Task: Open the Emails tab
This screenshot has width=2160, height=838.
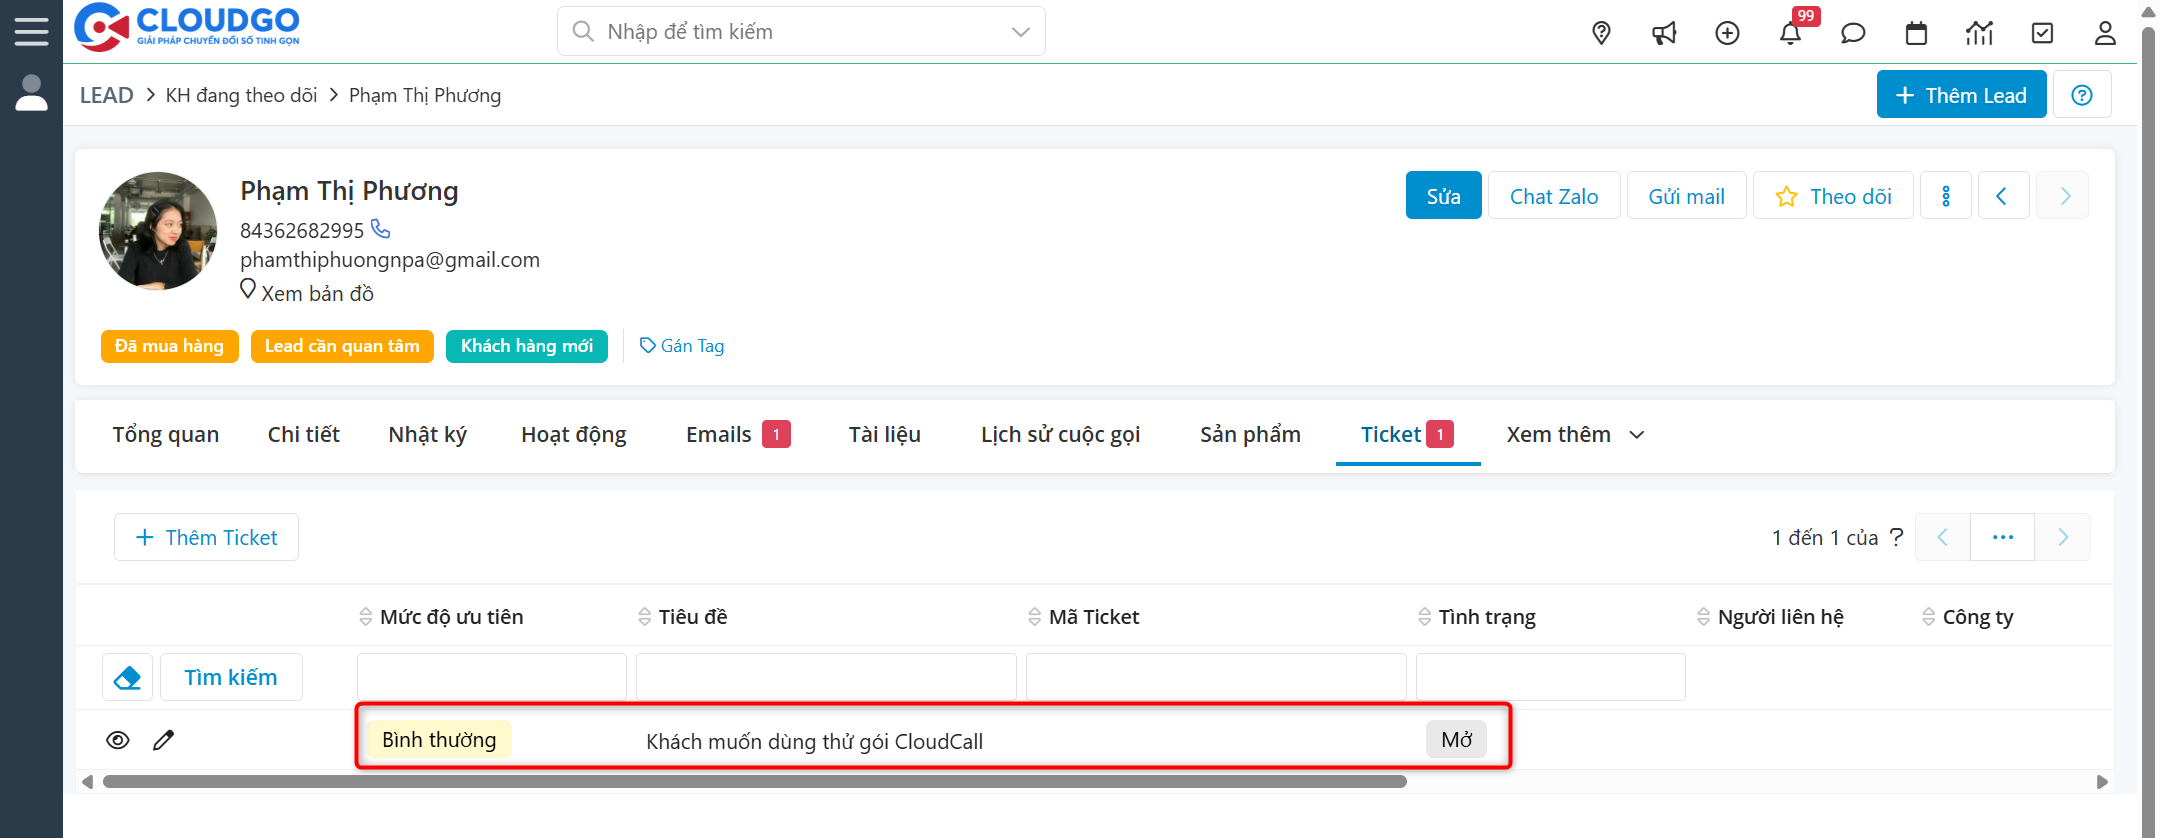Action: [x=719, y=435]
